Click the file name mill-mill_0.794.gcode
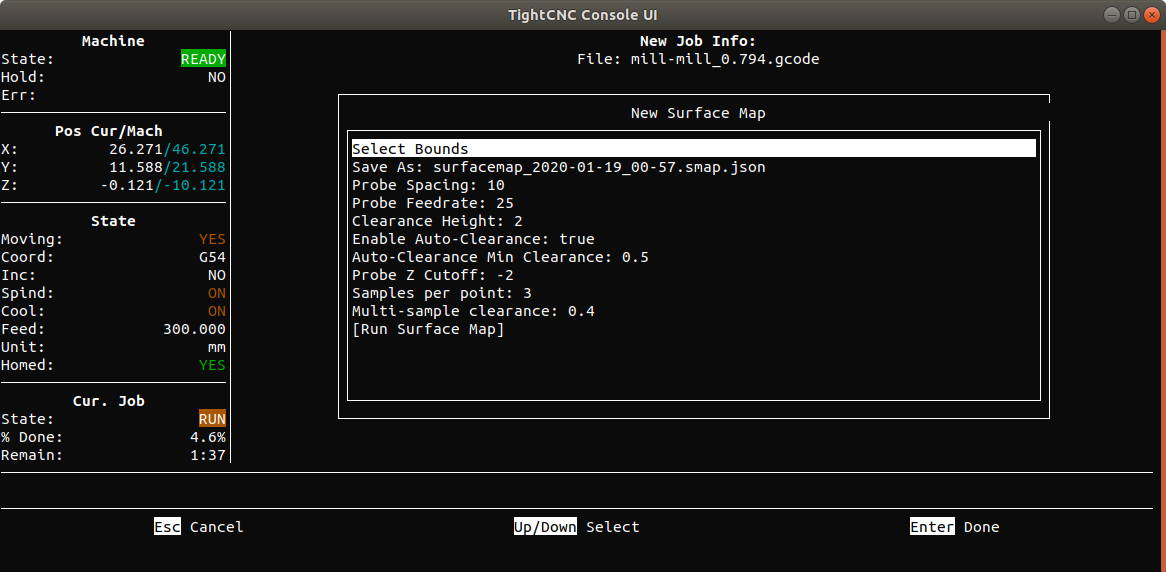 [725, 60]
